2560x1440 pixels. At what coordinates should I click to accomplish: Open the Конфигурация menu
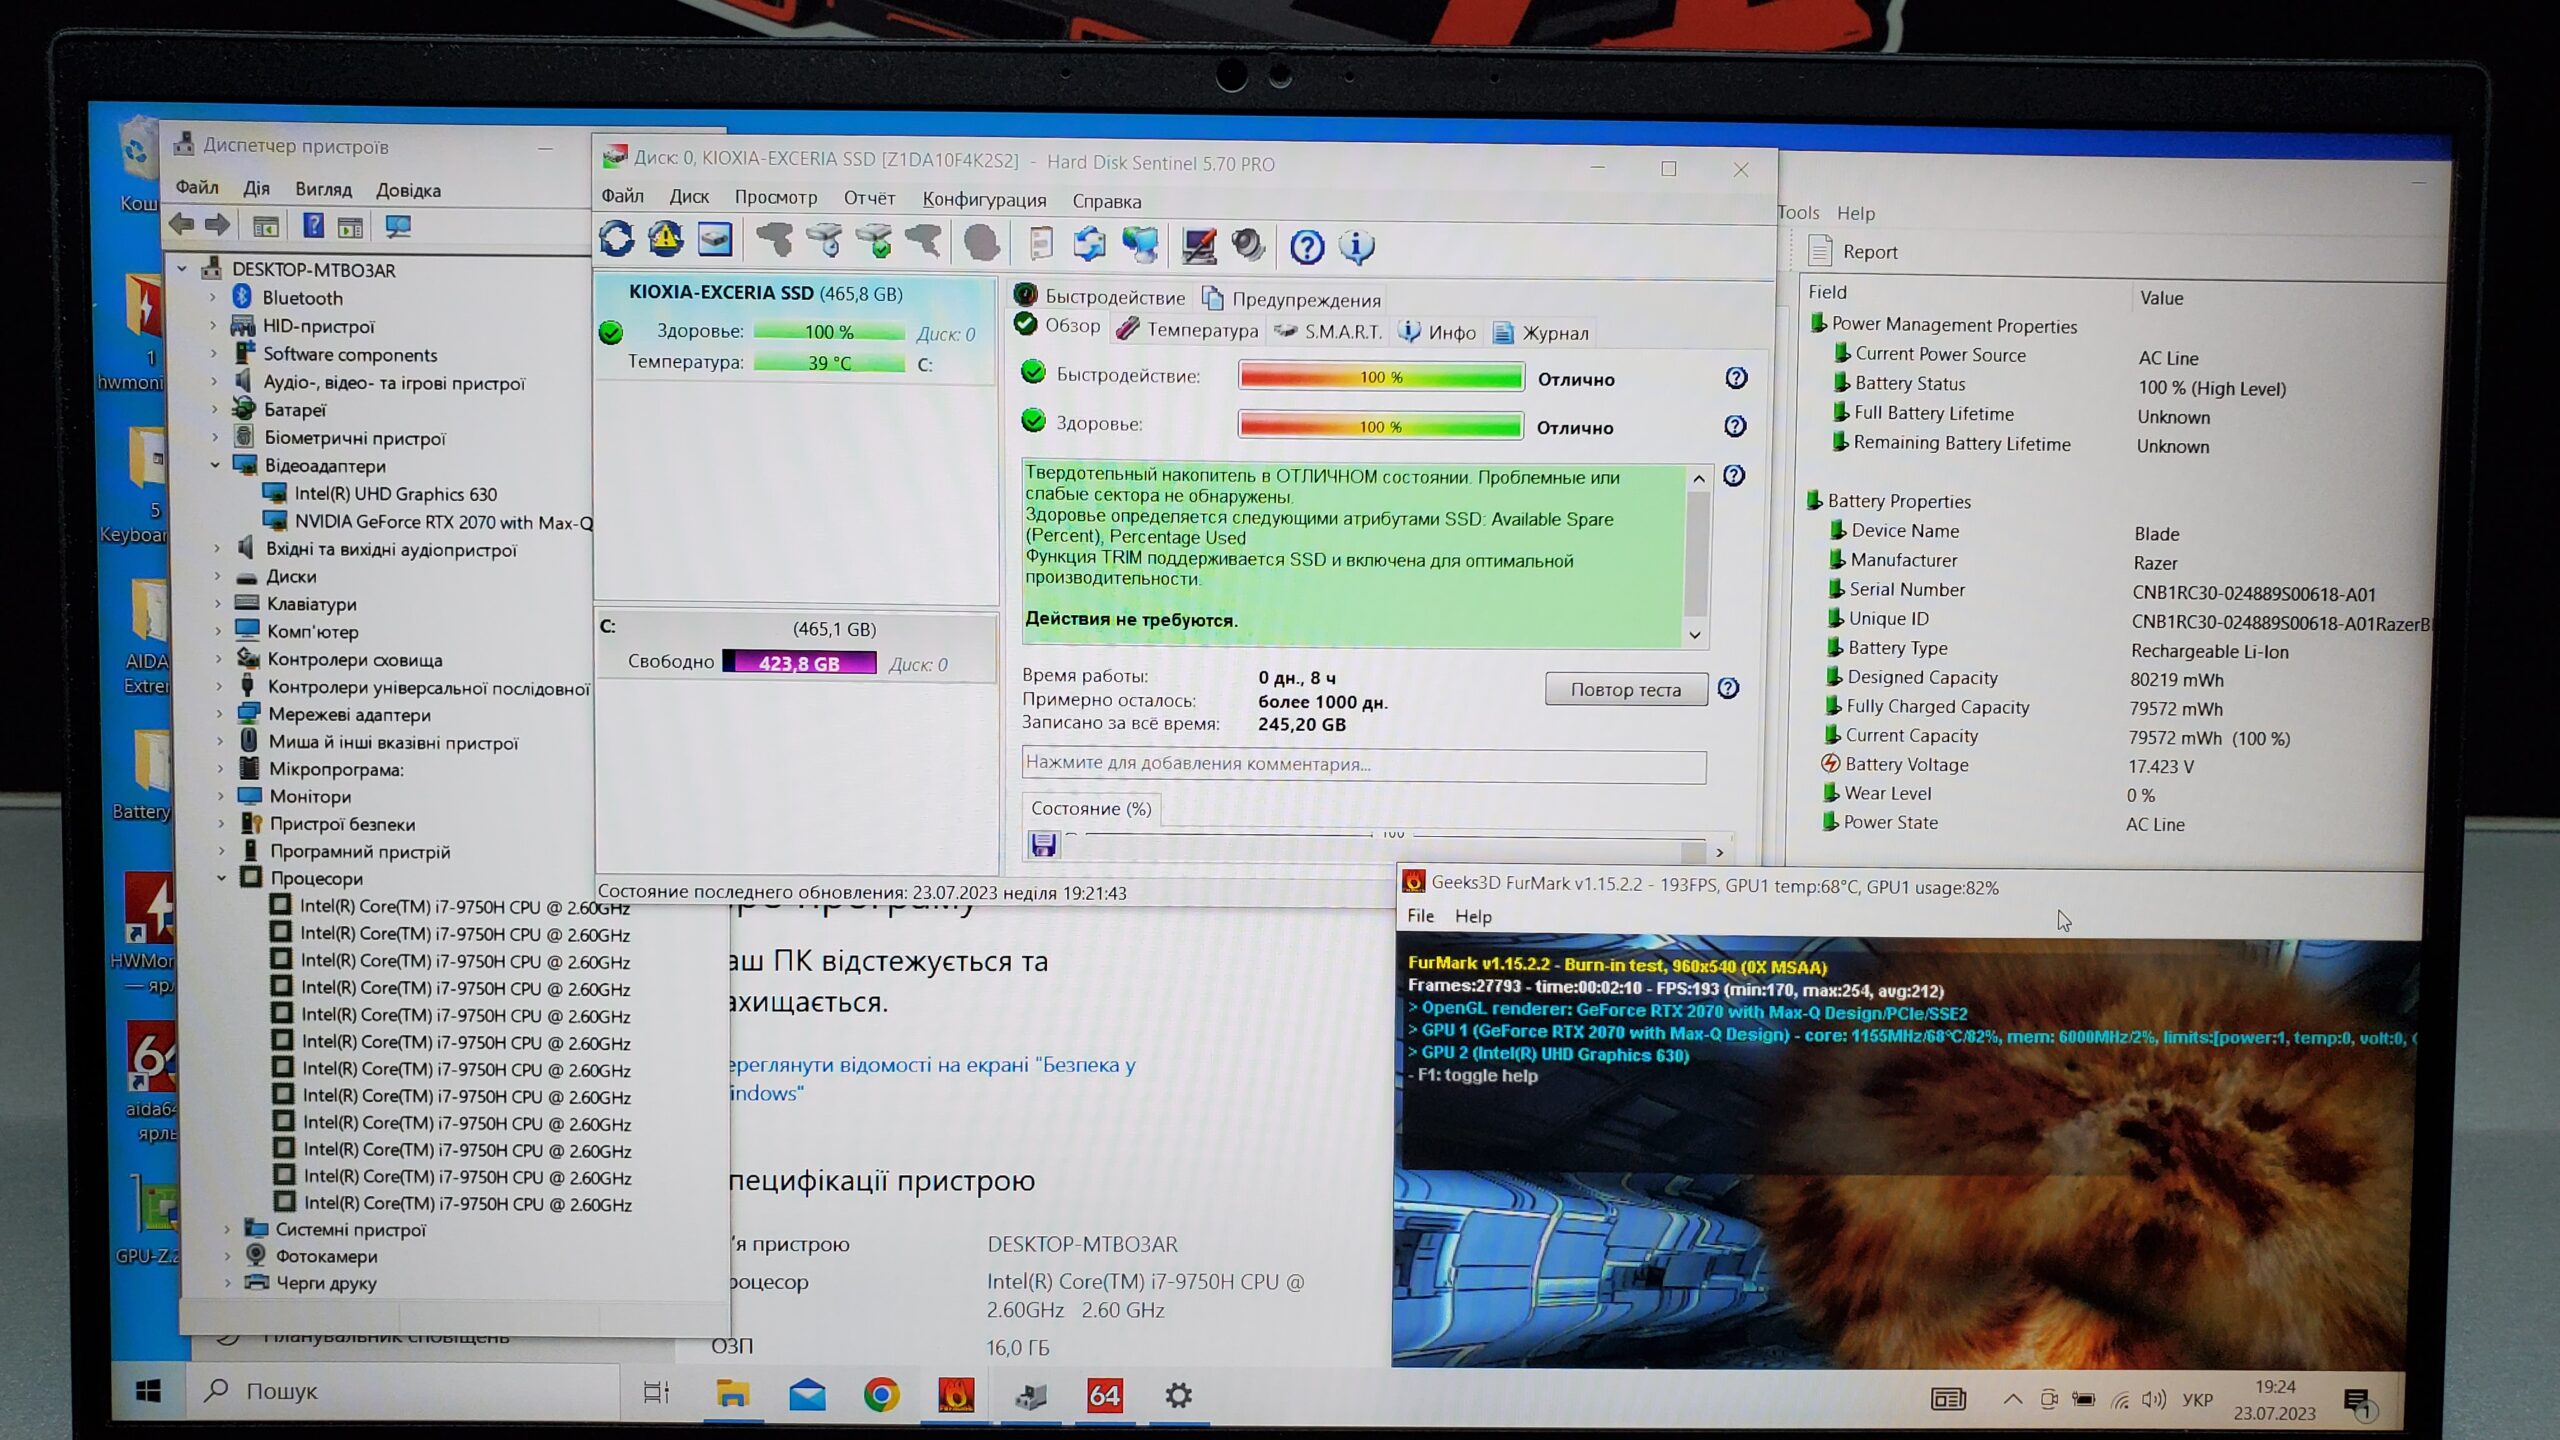click(984, 200)
